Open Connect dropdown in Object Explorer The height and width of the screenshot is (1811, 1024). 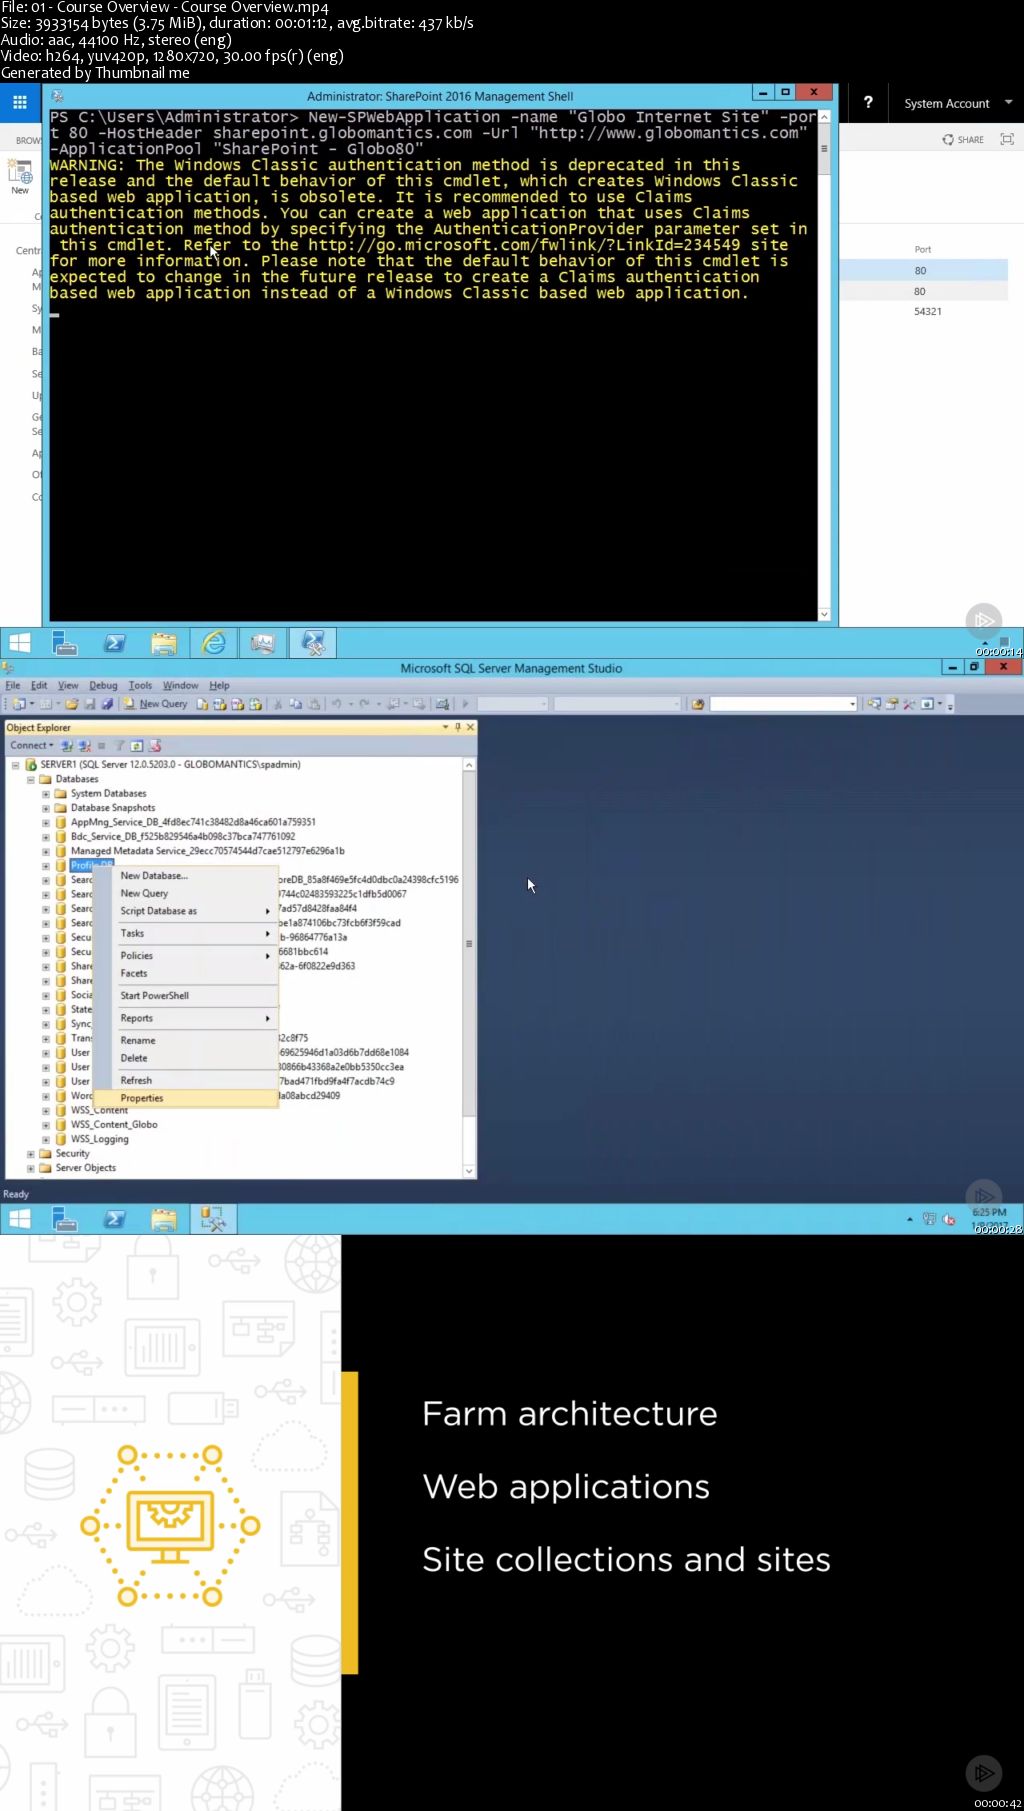tap(31, 746)
